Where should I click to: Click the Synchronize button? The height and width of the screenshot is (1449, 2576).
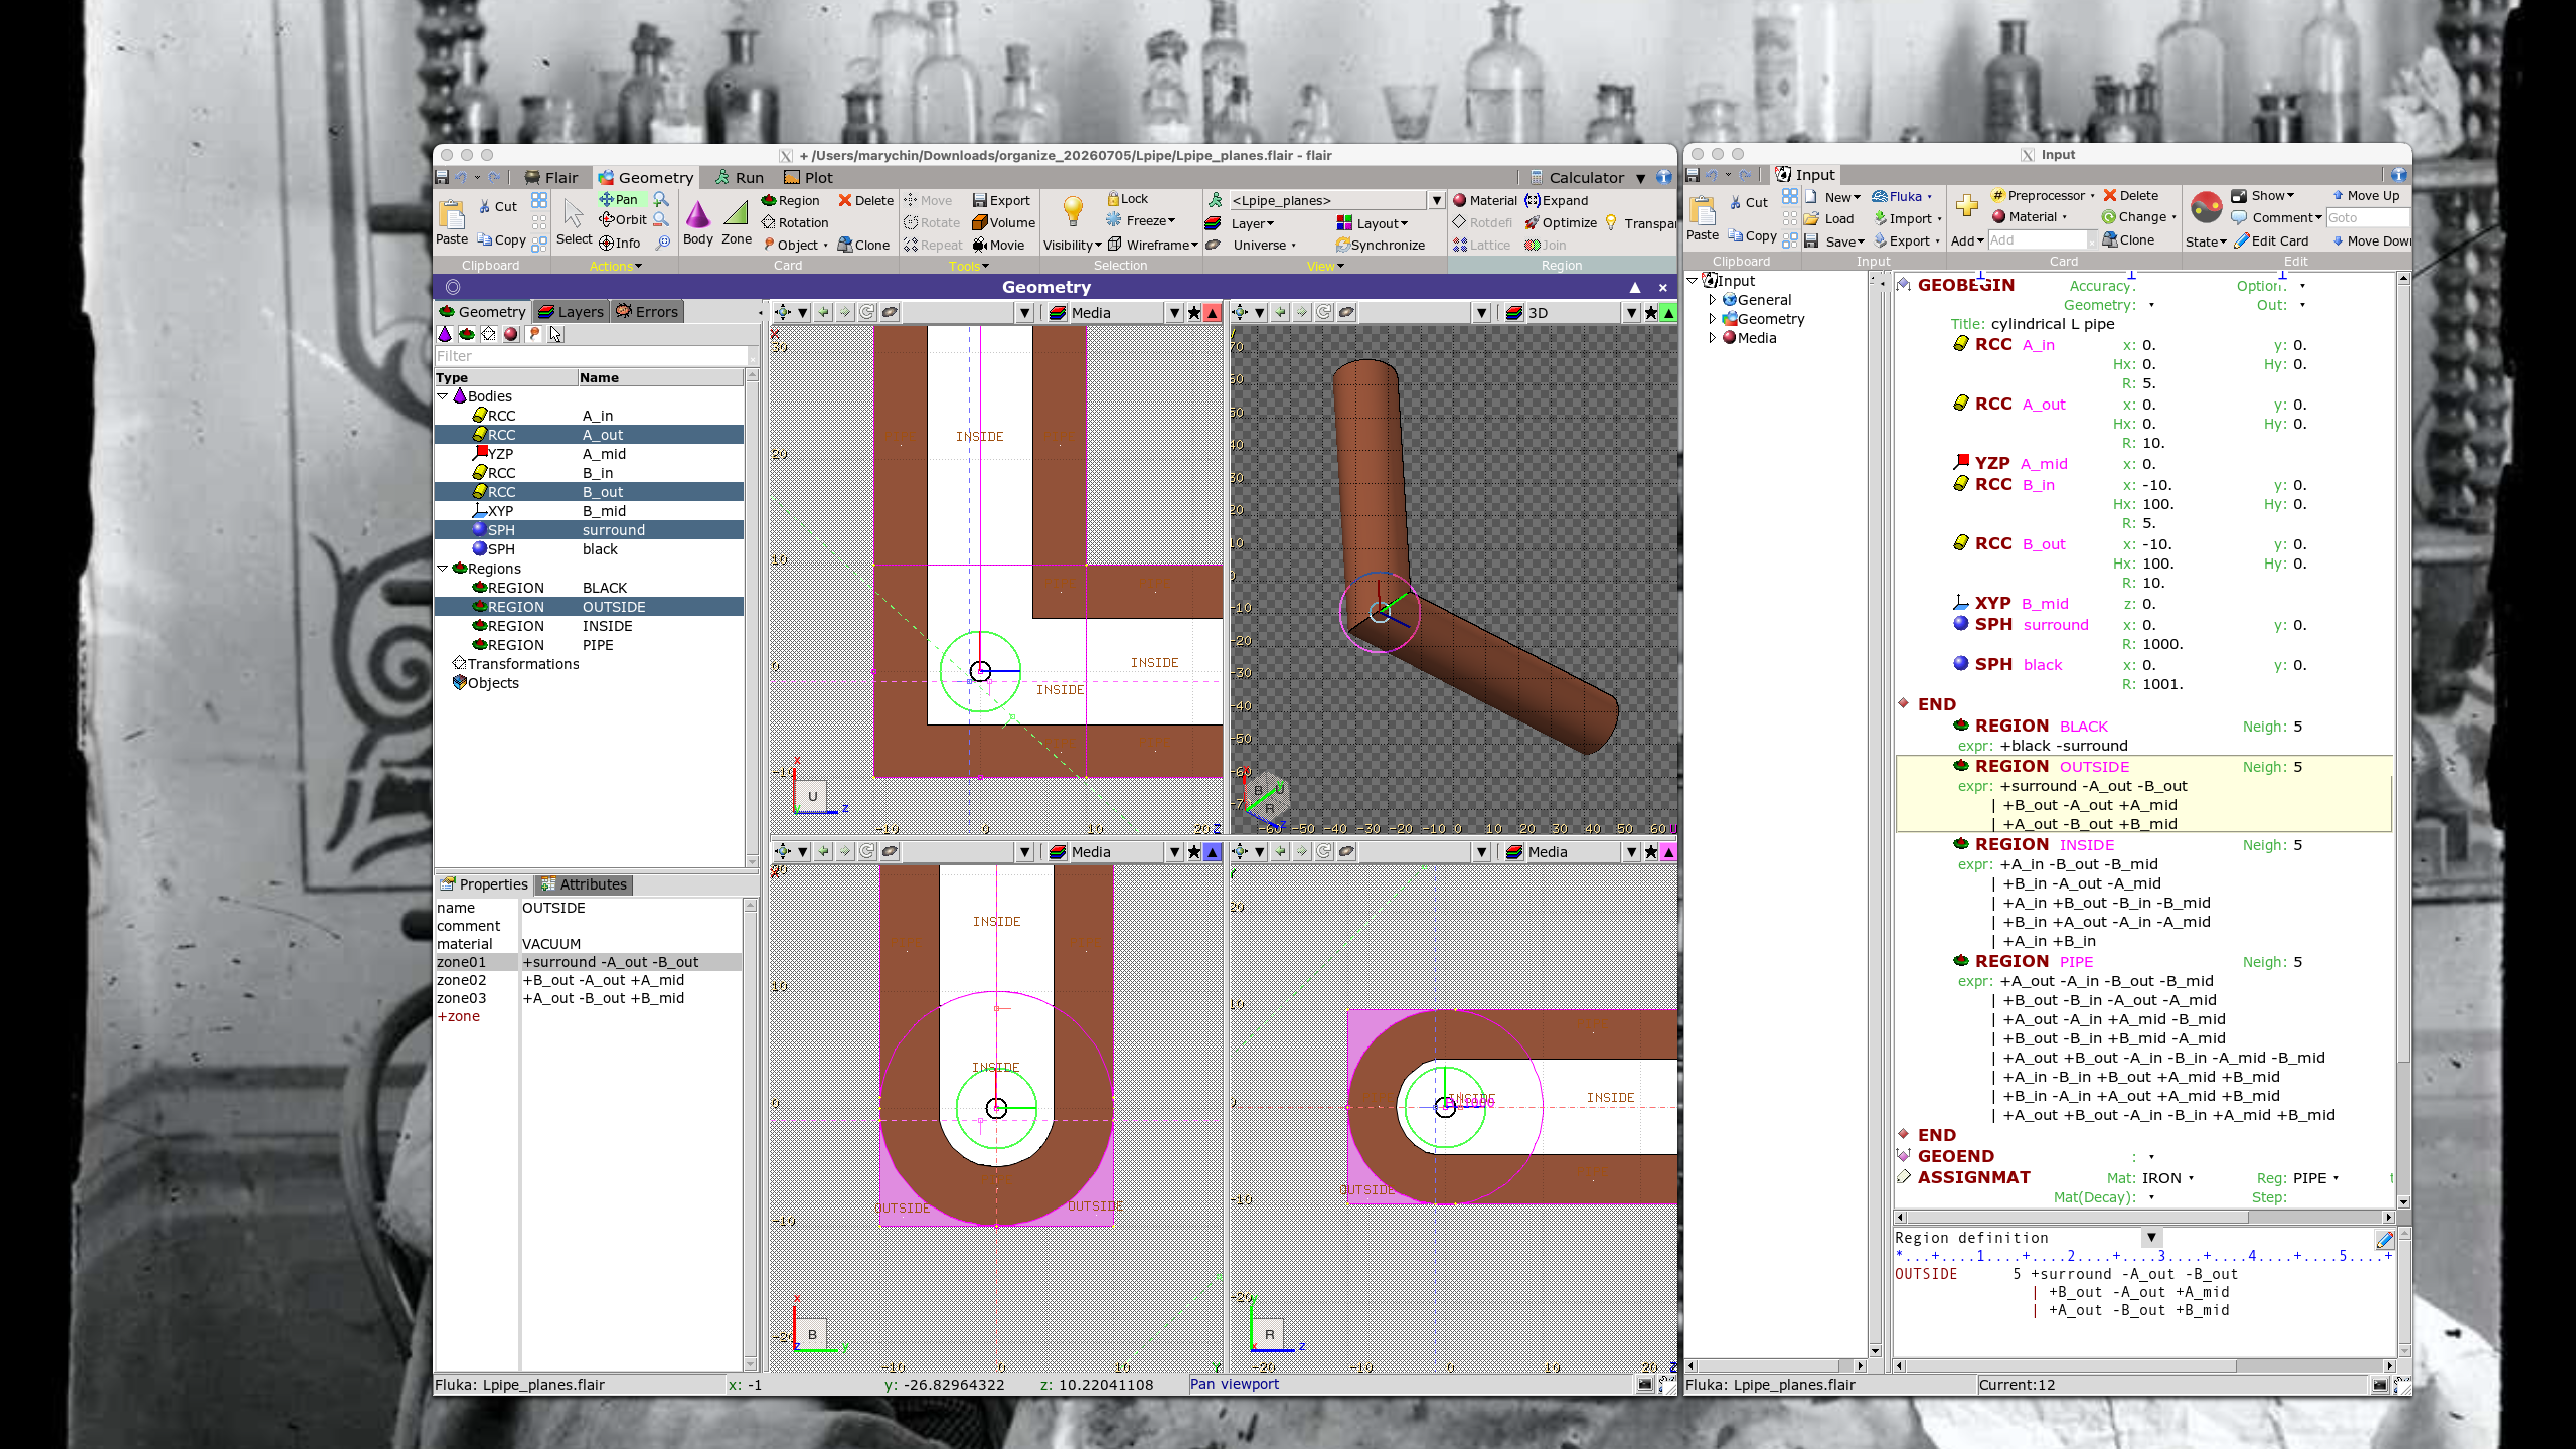[x=1380, y=245]
